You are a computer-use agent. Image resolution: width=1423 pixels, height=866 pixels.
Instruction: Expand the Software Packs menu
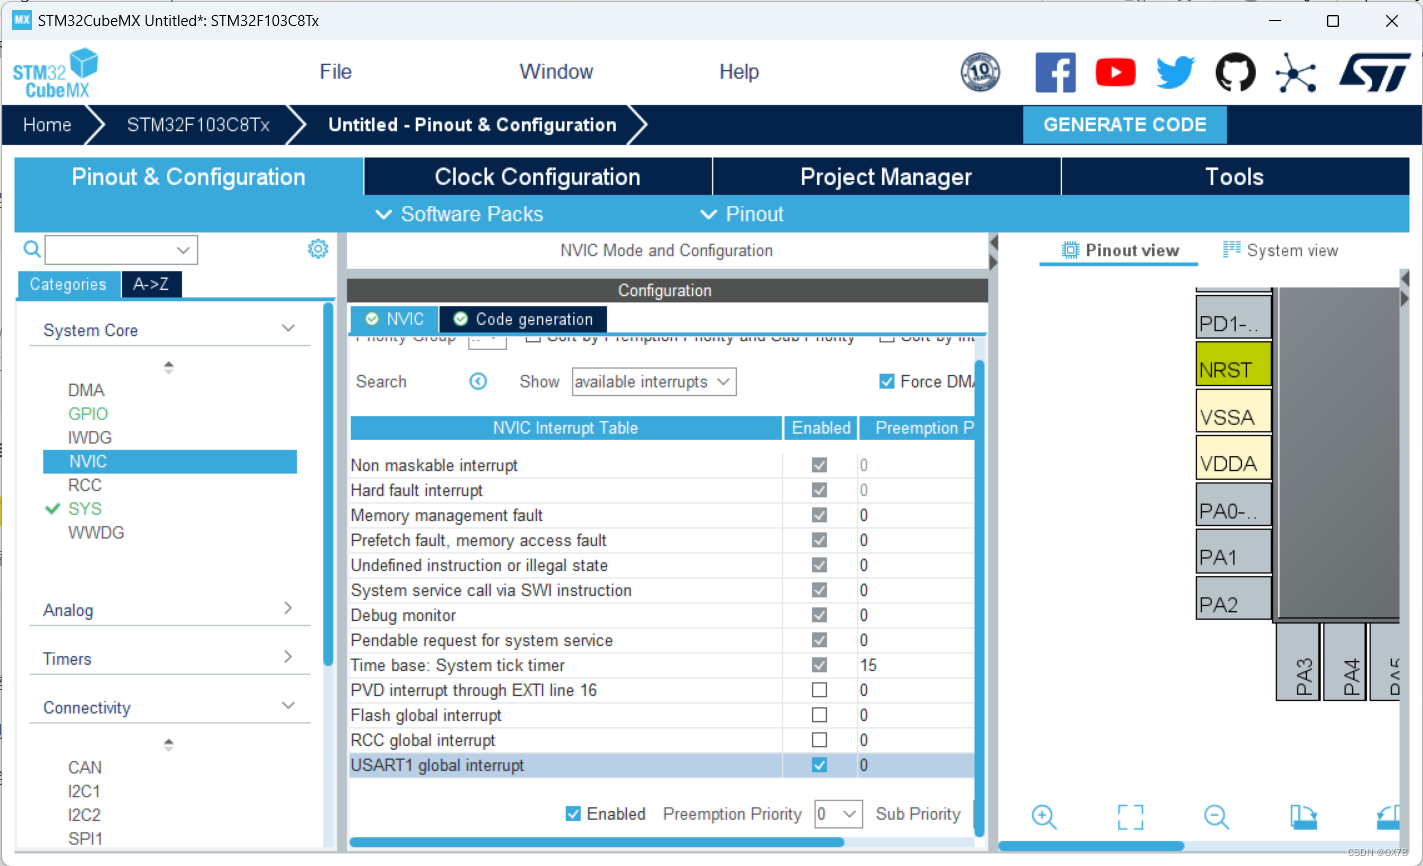coord(459,214)
